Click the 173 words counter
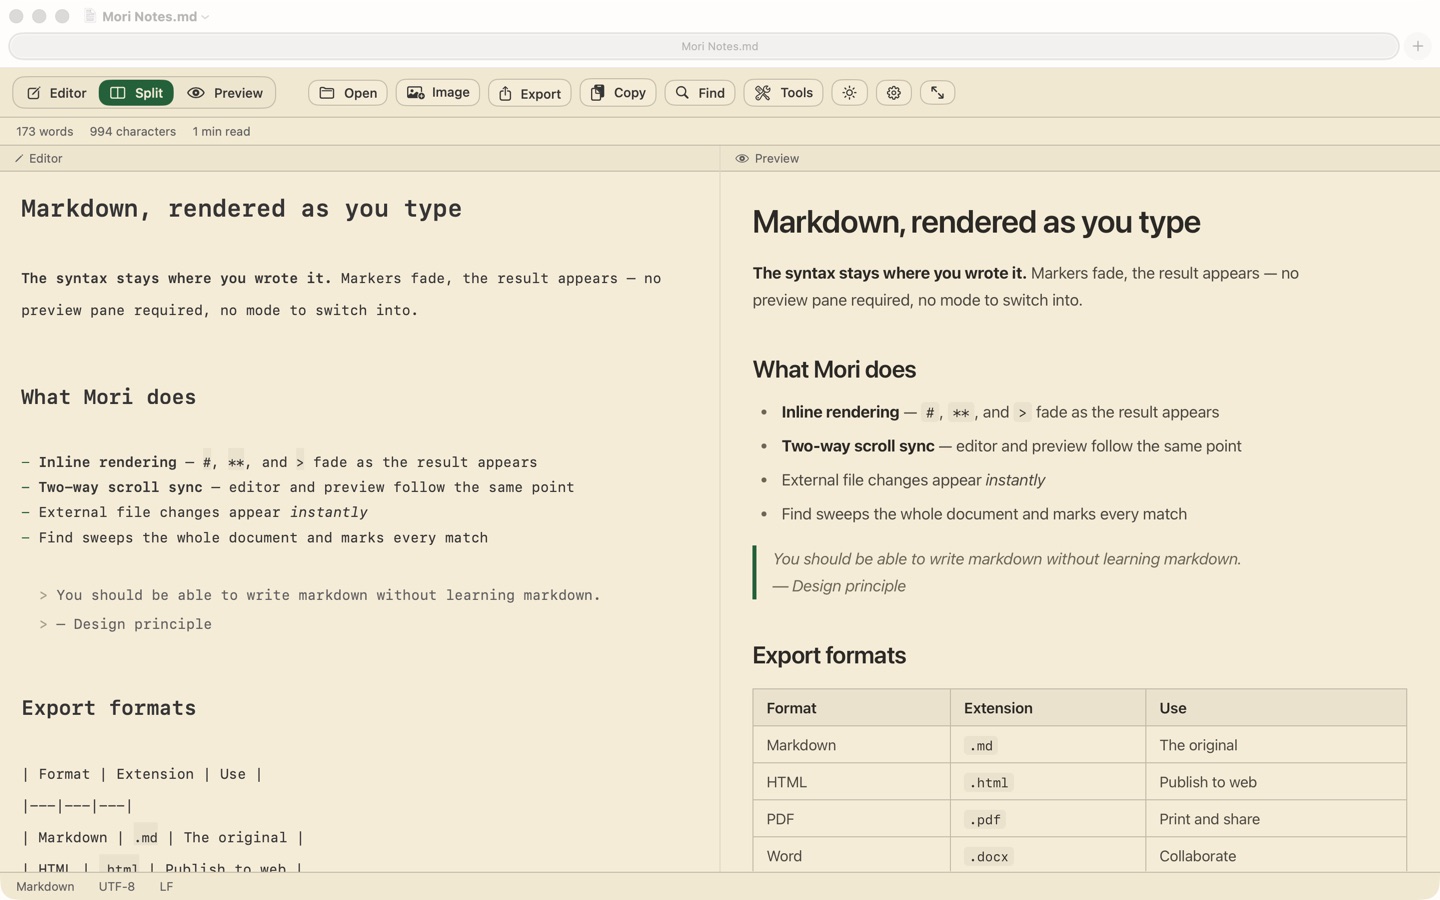The width and height of the screenshot is (1440, 900). pos(45,132)
